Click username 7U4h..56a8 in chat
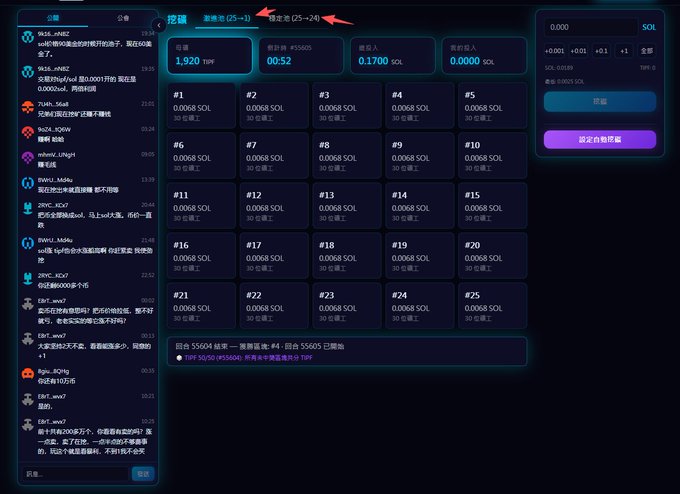The image size is (680, 494). 53,104
